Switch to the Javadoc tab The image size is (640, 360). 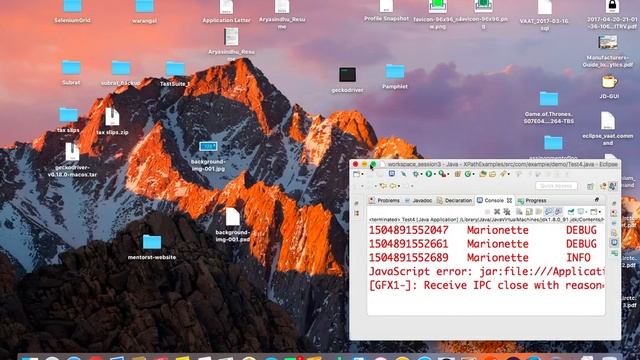418,200
